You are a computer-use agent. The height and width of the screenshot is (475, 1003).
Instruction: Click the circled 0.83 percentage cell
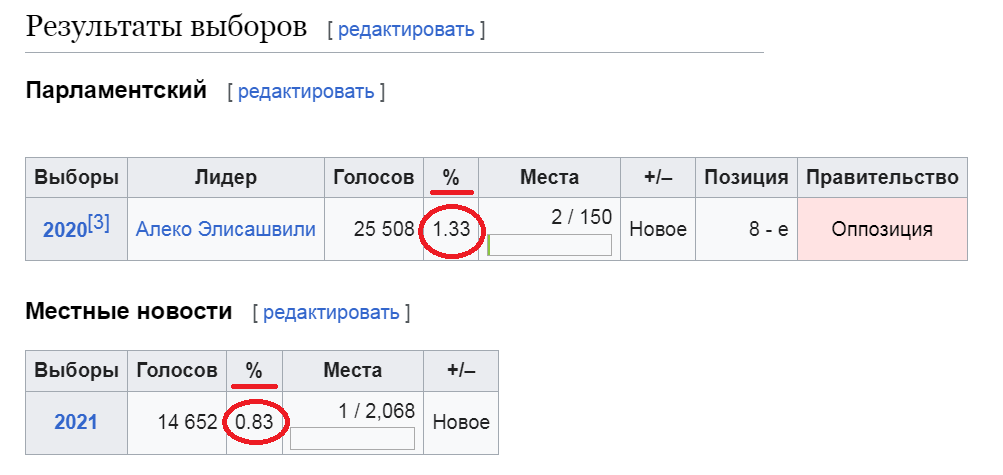[x=254, y=423]
